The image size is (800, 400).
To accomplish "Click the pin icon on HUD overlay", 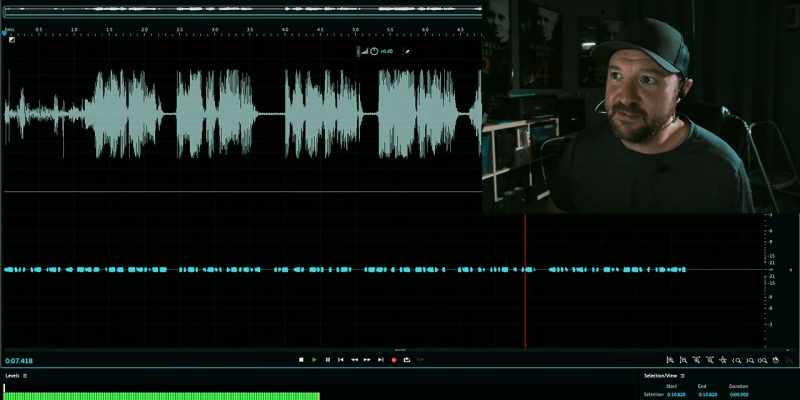I will pyautogui.click(x=407, y=52).
